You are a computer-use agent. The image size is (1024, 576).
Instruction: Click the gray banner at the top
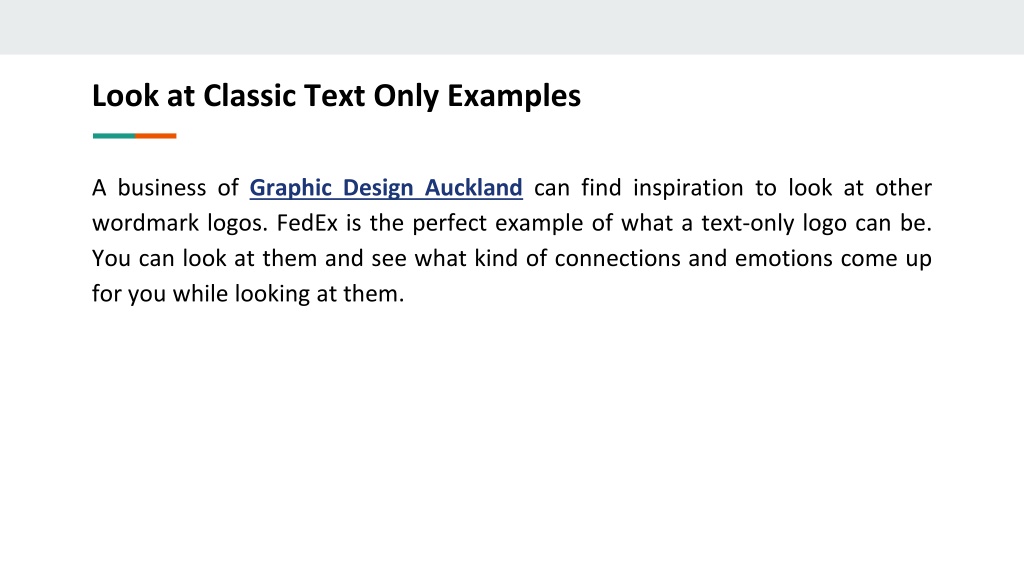[x=512, y=27]
